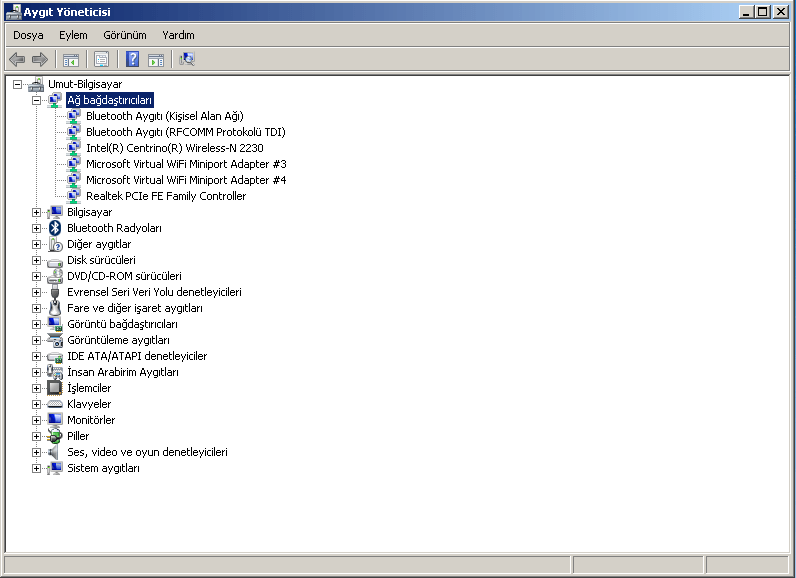The width and height of the screenshot is (796, 578).
Task: Expand the Bilgisayar node
Action: [x=37, y=212]
